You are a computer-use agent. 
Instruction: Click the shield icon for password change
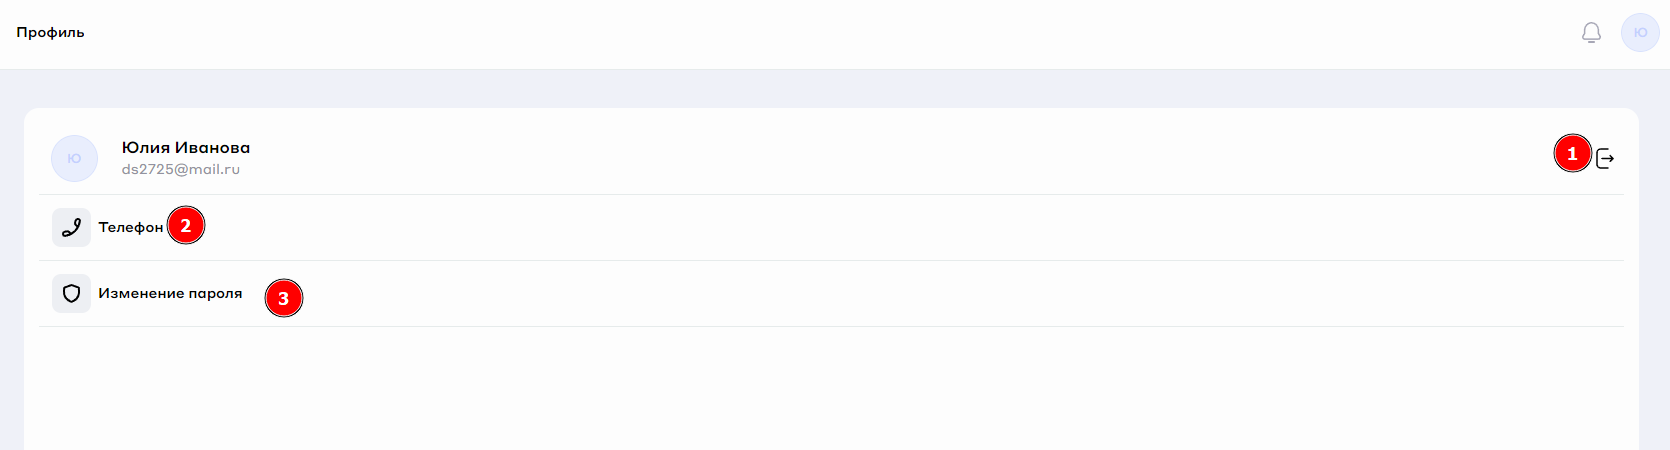[71, 294]
